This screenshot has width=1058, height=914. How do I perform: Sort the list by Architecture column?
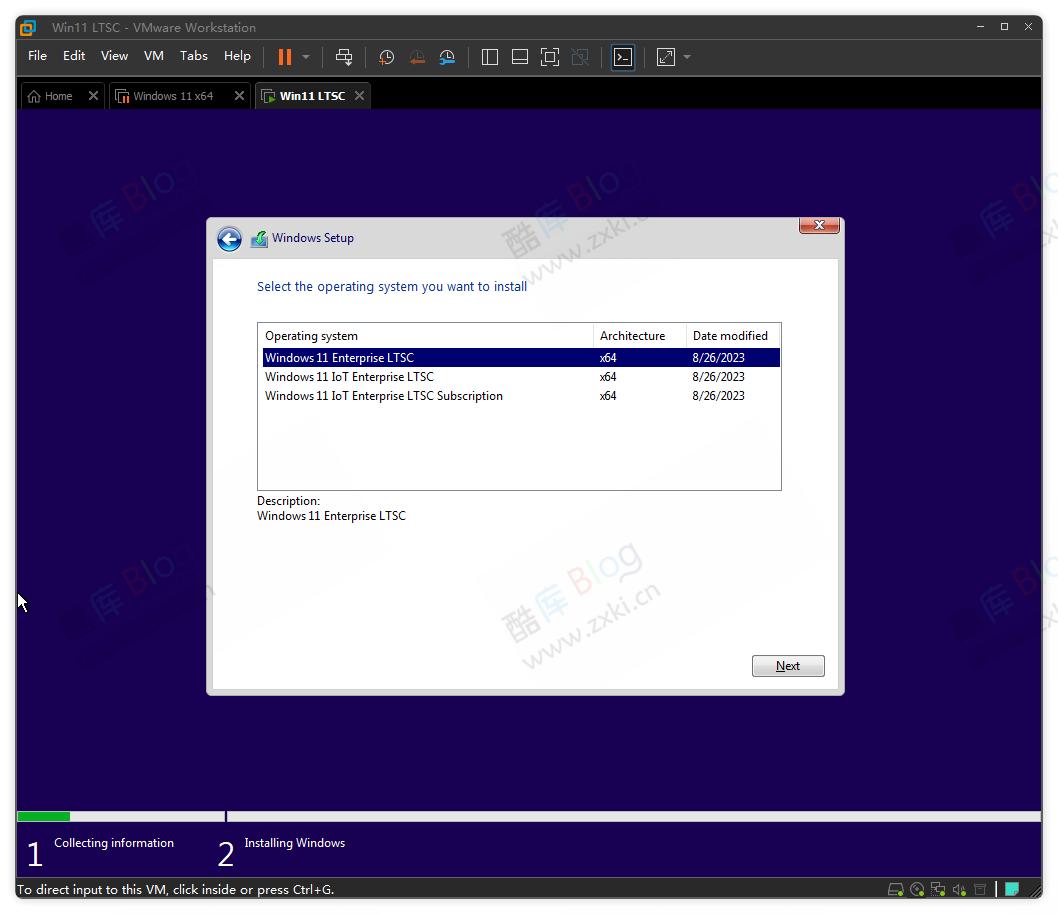631,335
